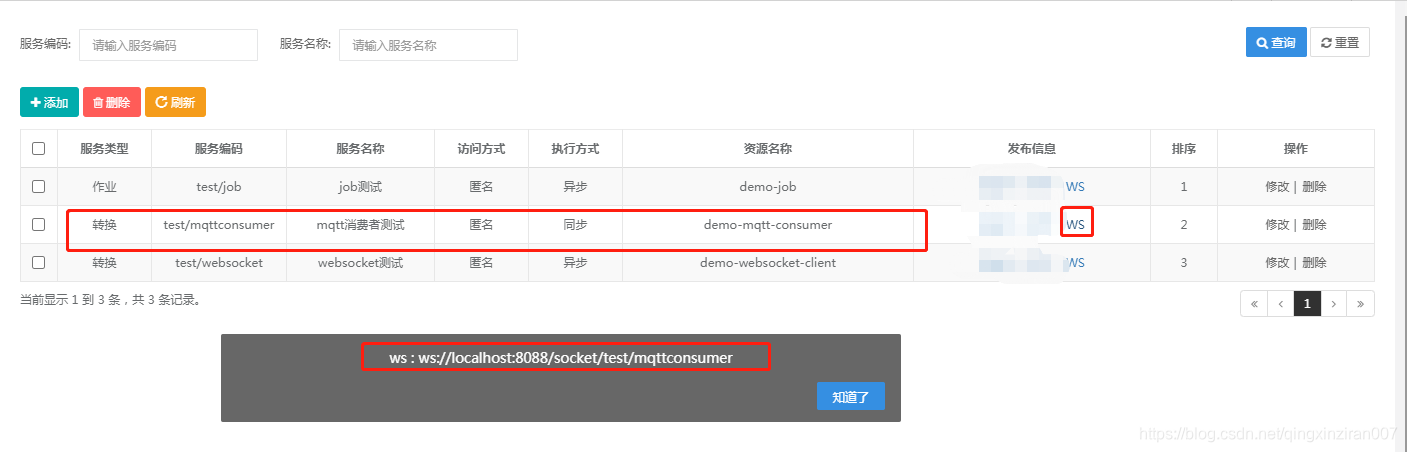Viewport: 1407px width, 452px height.
Task: Click the 发布信息 column header
Action: pyautogui.click(x=1032, y=148)
